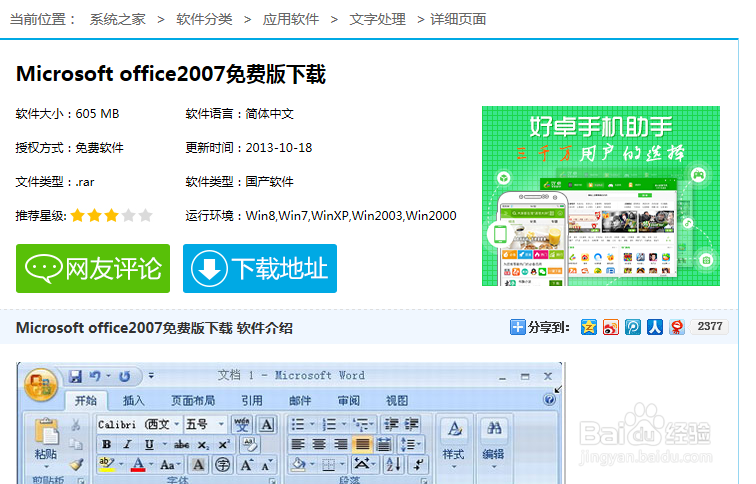Go to 文字处理 breadcrumb link

coord(378,19)
